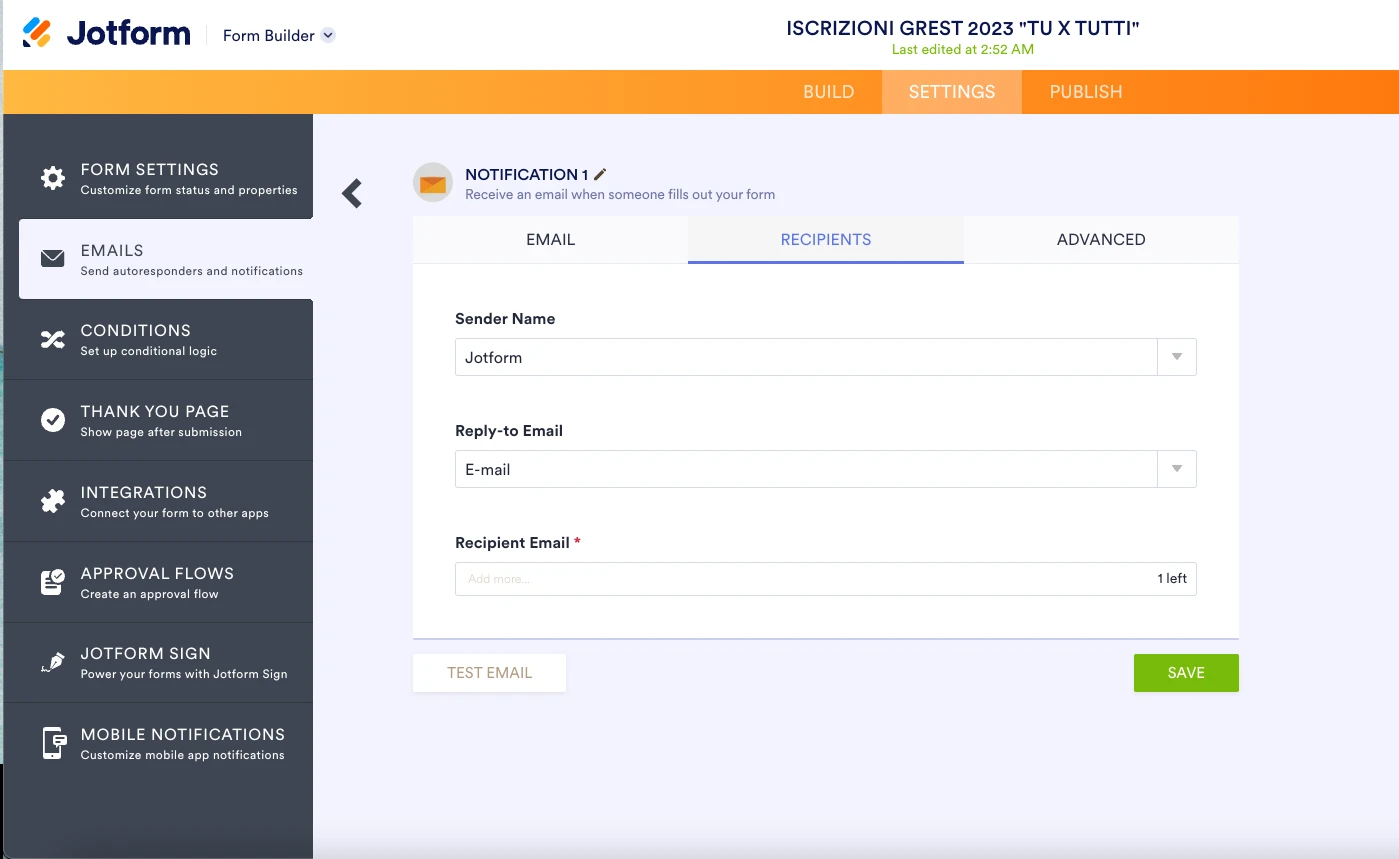Go to the Build tab
This screenshot has height=859, width=1399.
[828, 92]
